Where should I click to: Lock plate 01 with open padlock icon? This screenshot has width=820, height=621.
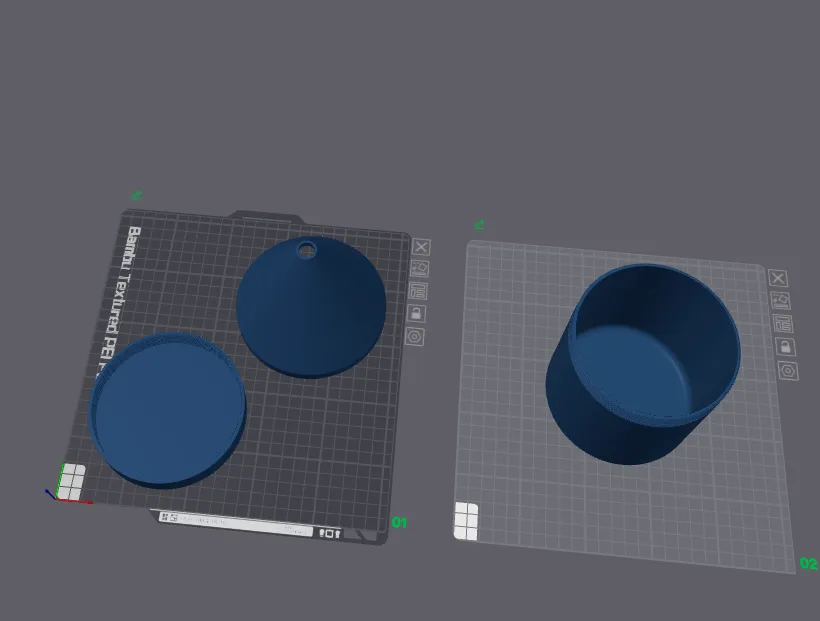coord(417,313)
